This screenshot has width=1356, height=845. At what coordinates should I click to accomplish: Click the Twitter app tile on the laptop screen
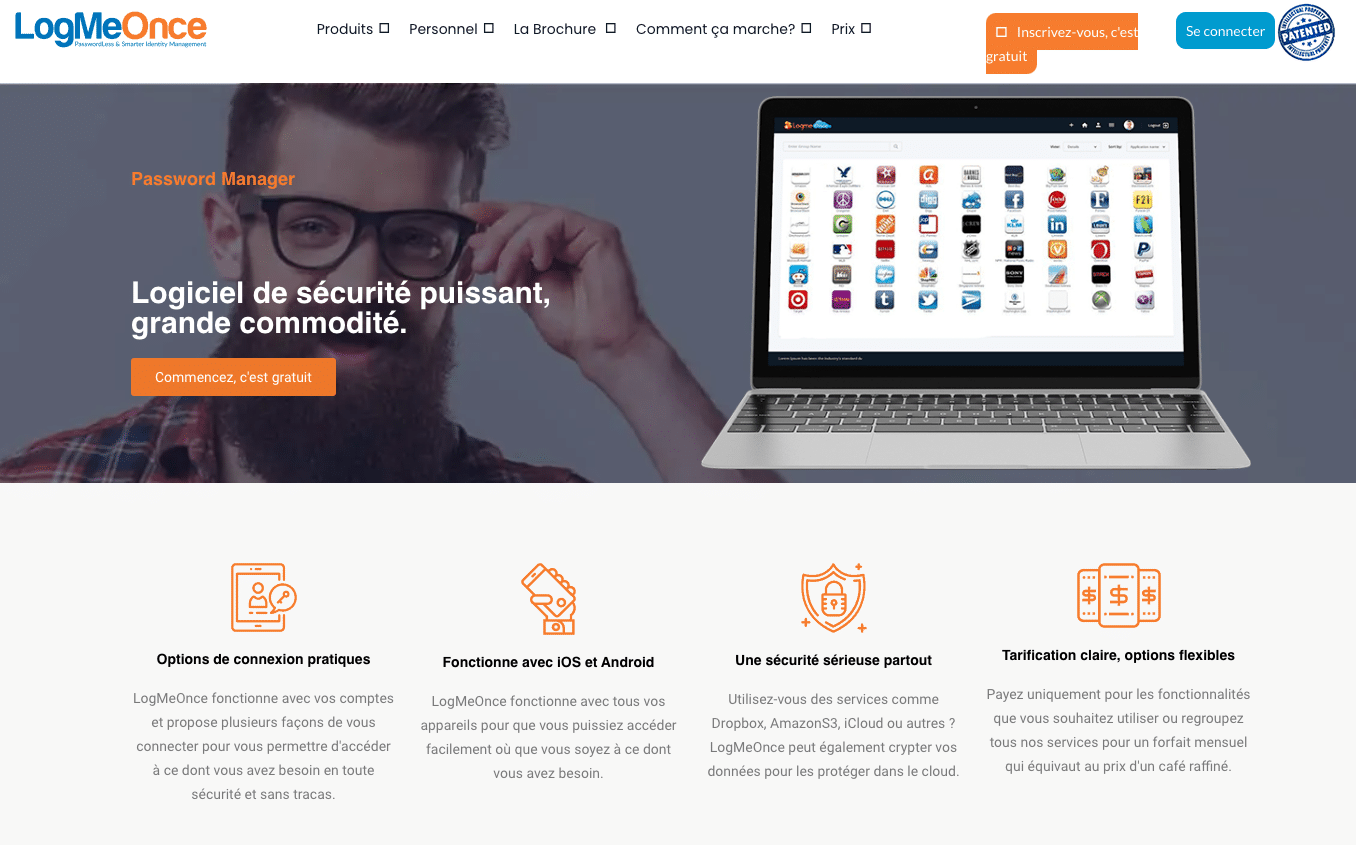(x=928, y=300)
